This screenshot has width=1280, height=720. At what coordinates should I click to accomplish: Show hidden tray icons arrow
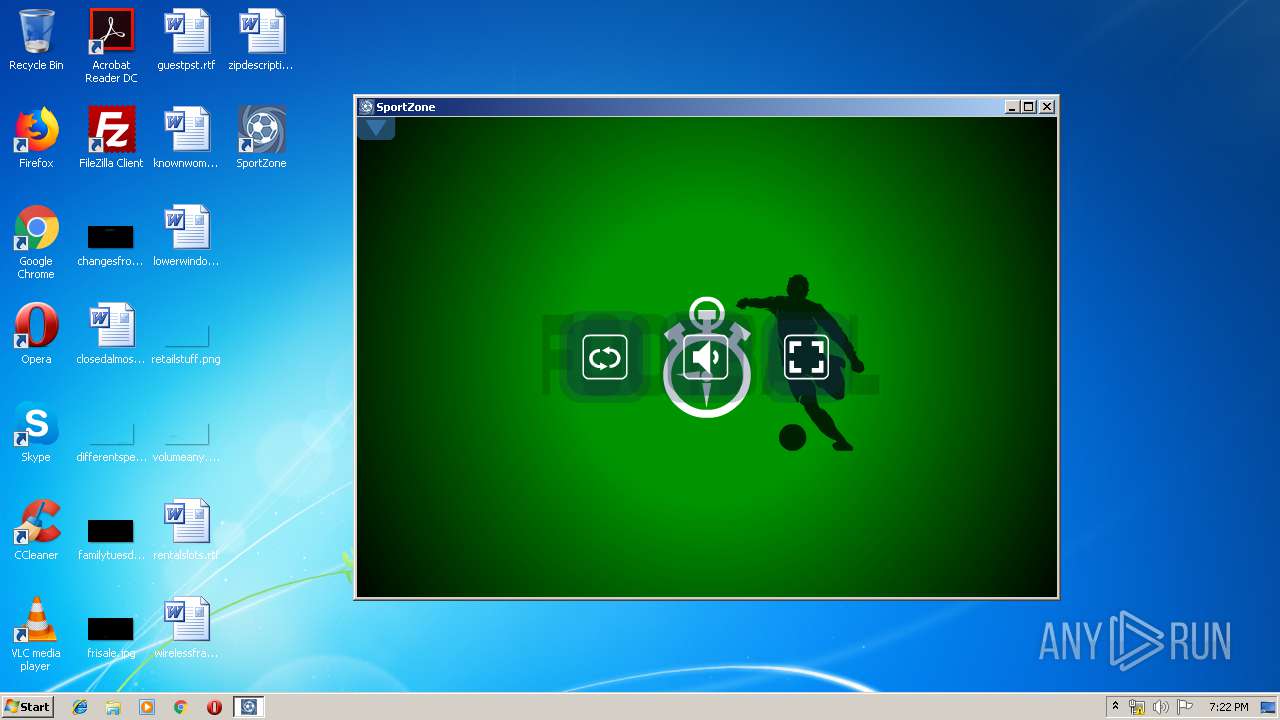(1115, 707)
